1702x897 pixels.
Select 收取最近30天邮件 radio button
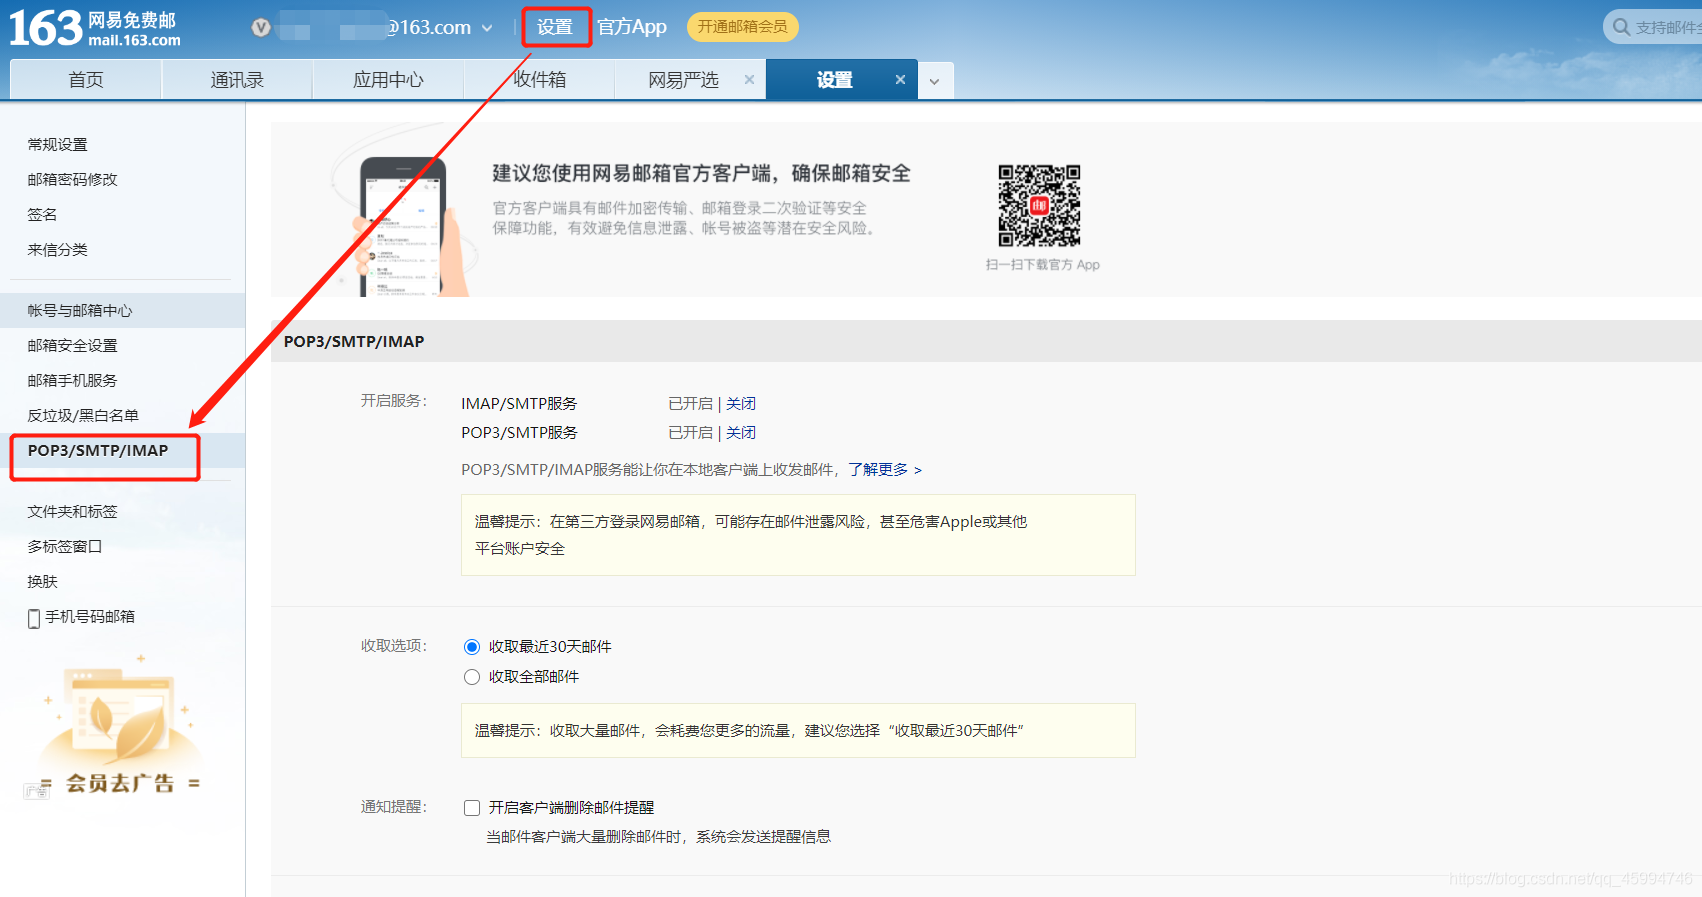pos(472,647)
